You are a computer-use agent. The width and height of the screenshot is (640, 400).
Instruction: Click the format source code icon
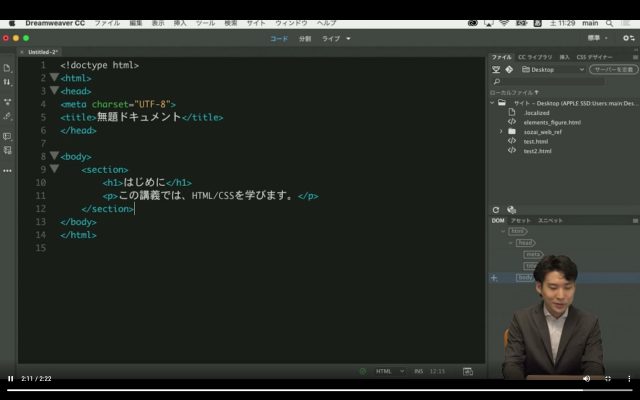pos(7,150)
